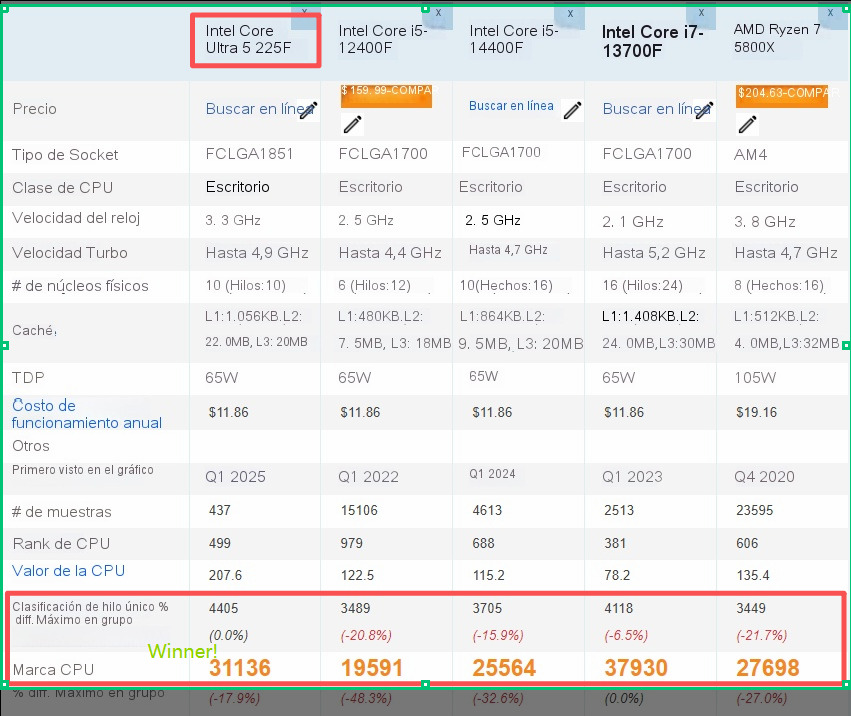
Task: Click the $159.99 COMPAR button
Action: pos(386,96)
